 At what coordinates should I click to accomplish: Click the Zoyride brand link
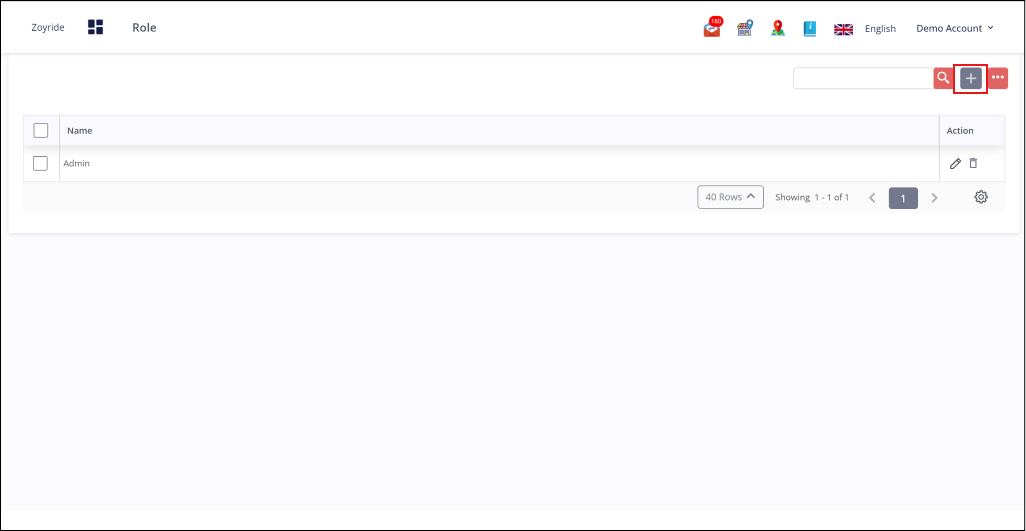tap(48, 28)
